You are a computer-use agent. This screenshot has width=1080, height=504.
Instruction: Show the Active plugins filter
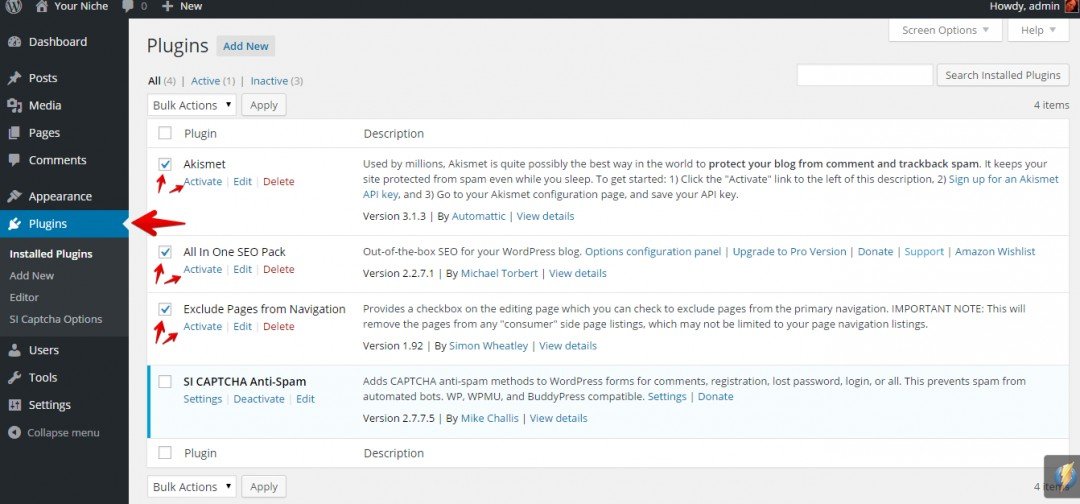point(205,81)
